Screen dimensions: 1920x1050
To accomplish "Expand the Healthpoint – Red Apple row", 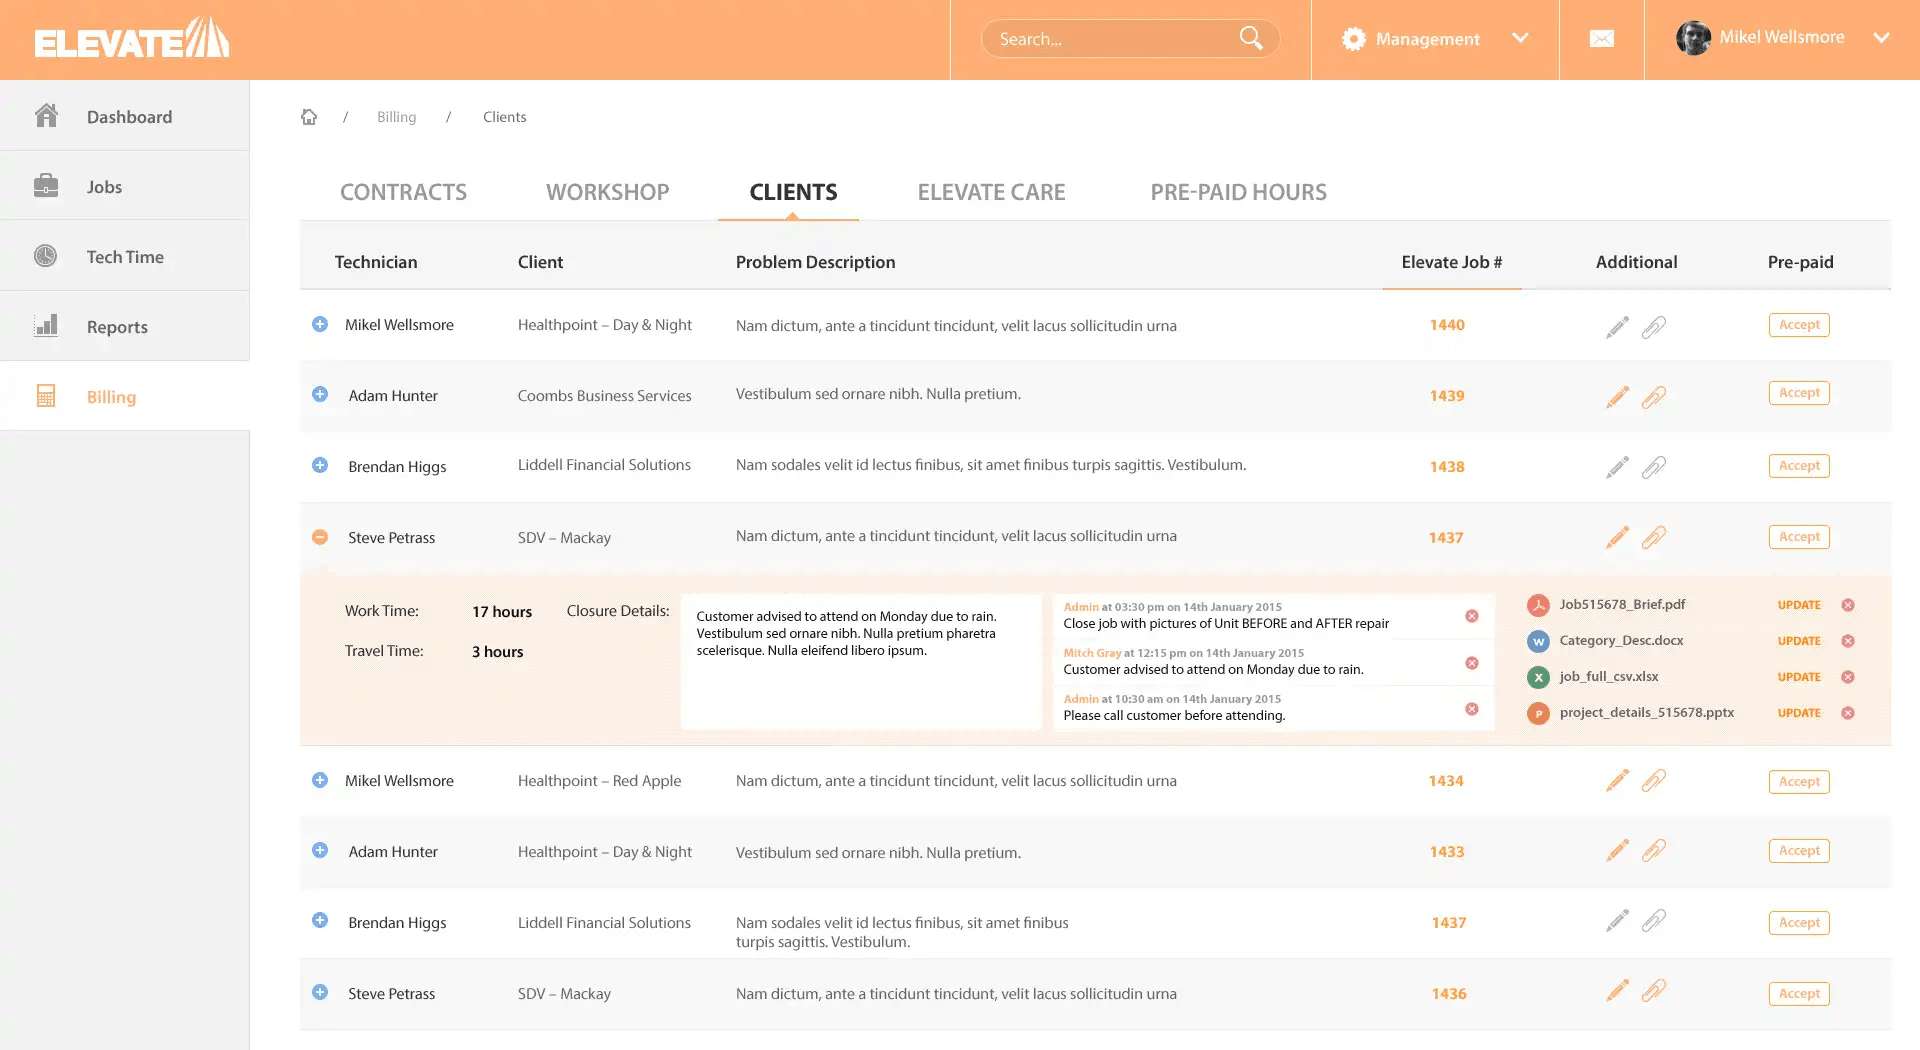I will [x=320, y=780].
